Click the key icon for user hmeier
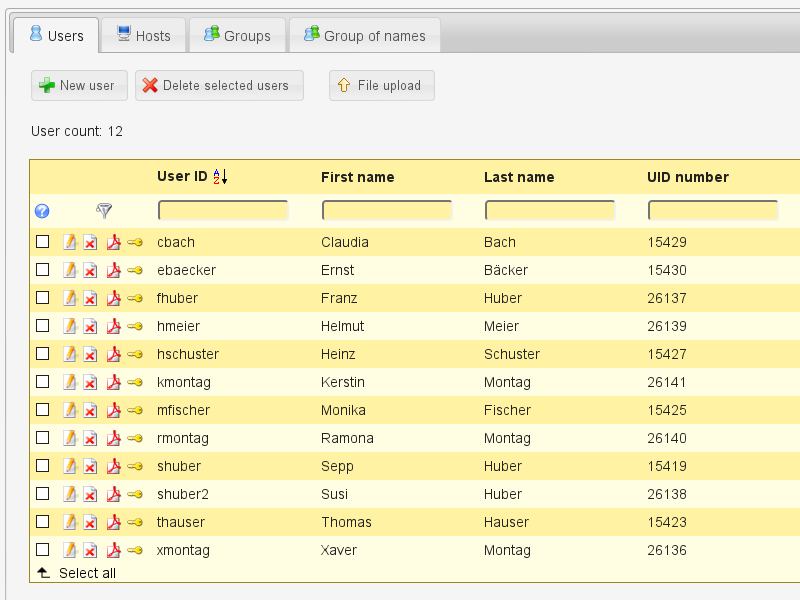 (135, 326)
